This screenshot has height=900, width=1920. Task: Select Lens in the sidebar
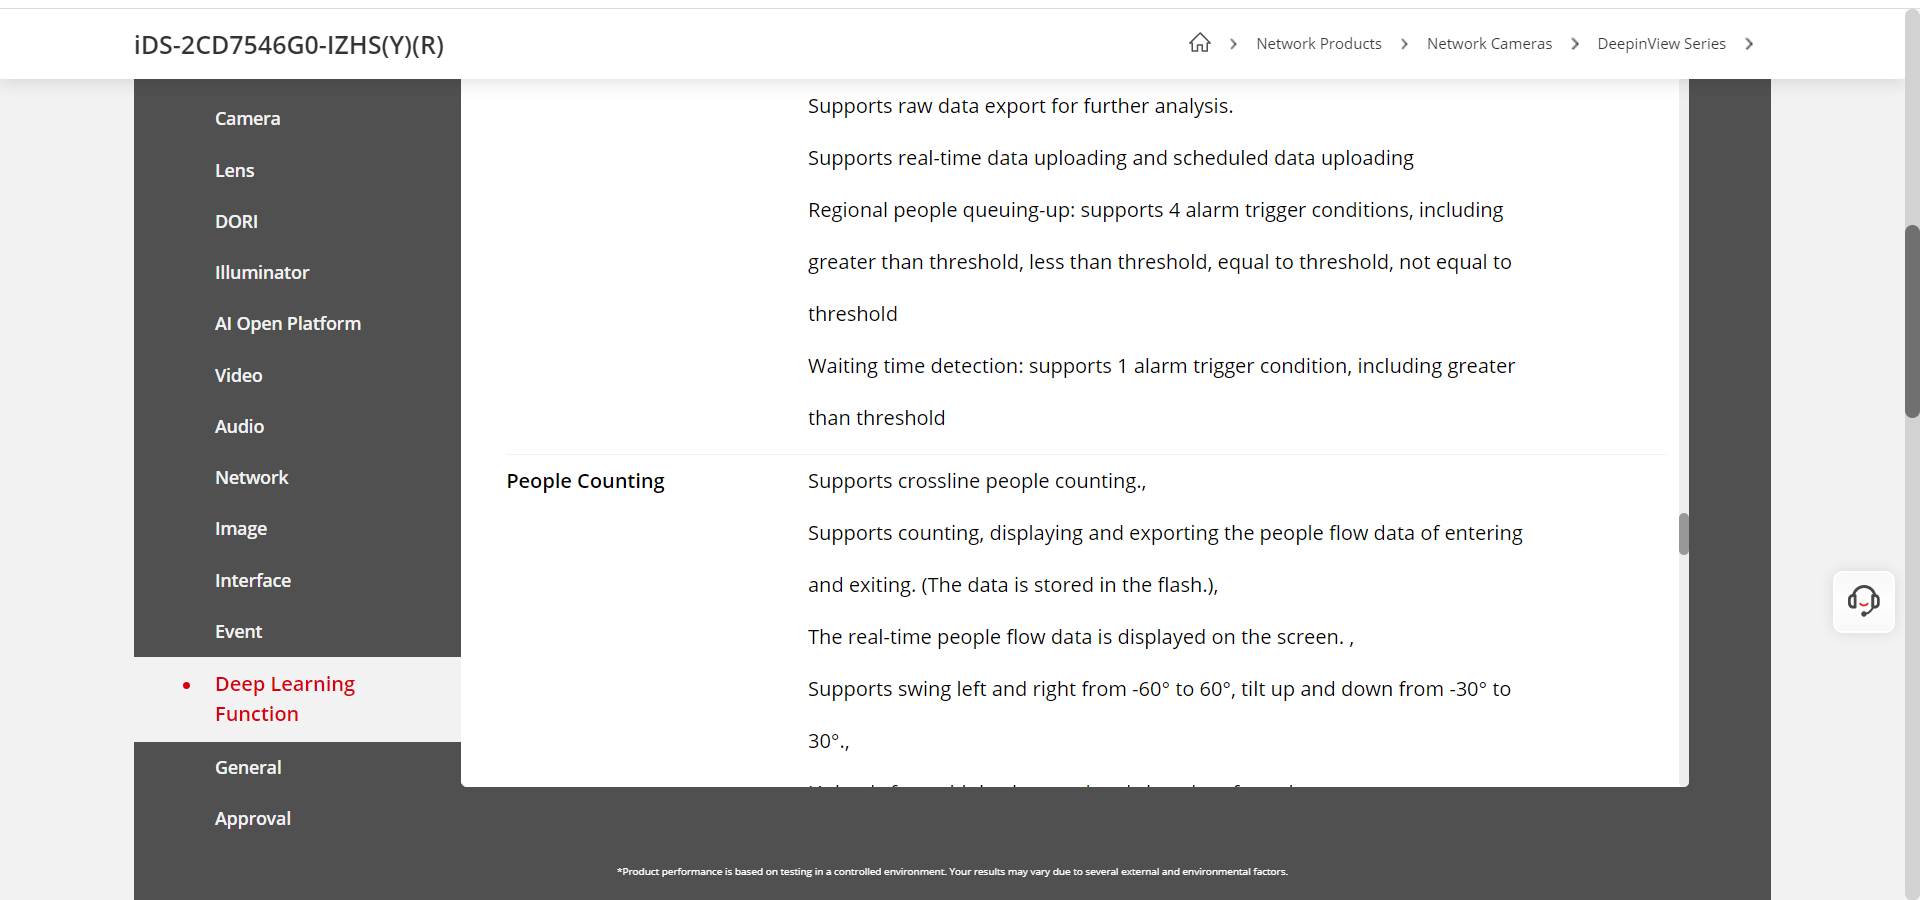[234, 171]
